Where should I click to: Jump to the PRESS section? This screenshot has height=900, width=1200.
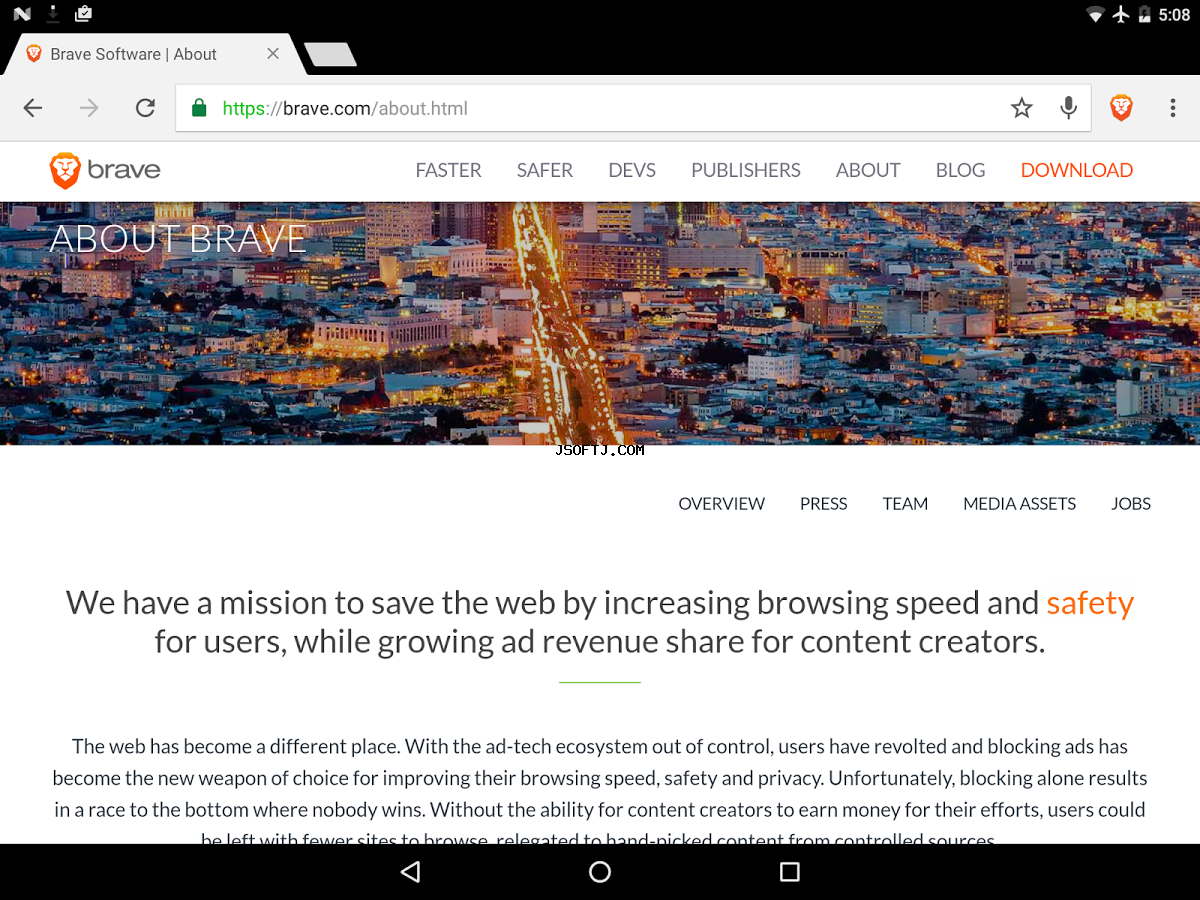click(824, 504)
